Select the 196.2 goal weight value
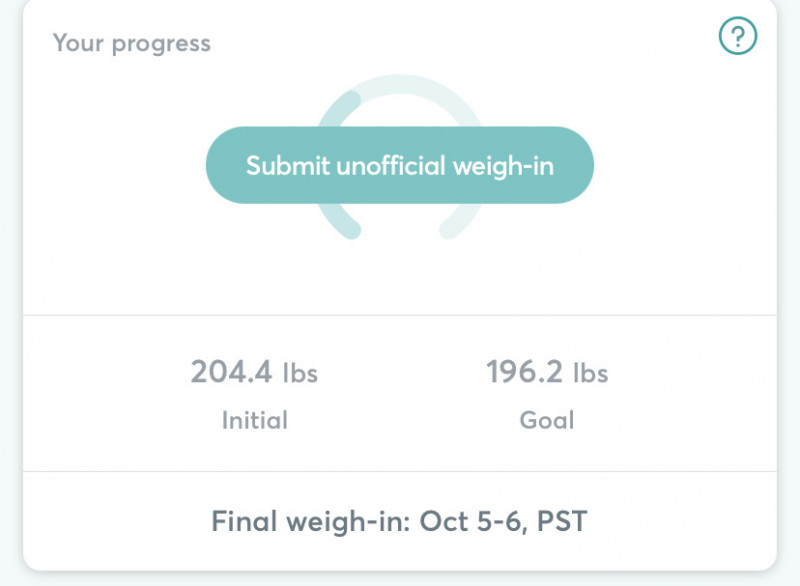The image size is (800, 586). pos(525,373)
